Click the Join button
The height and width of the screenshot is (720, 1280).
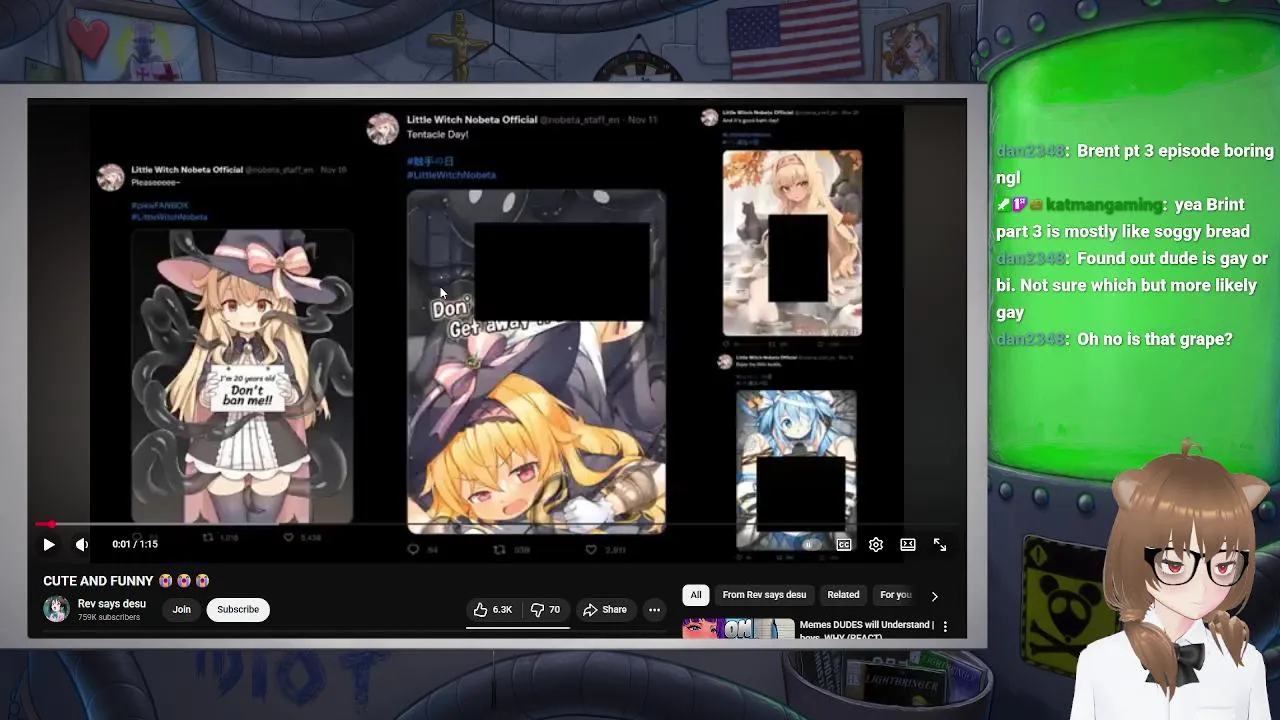click(181, 609)
